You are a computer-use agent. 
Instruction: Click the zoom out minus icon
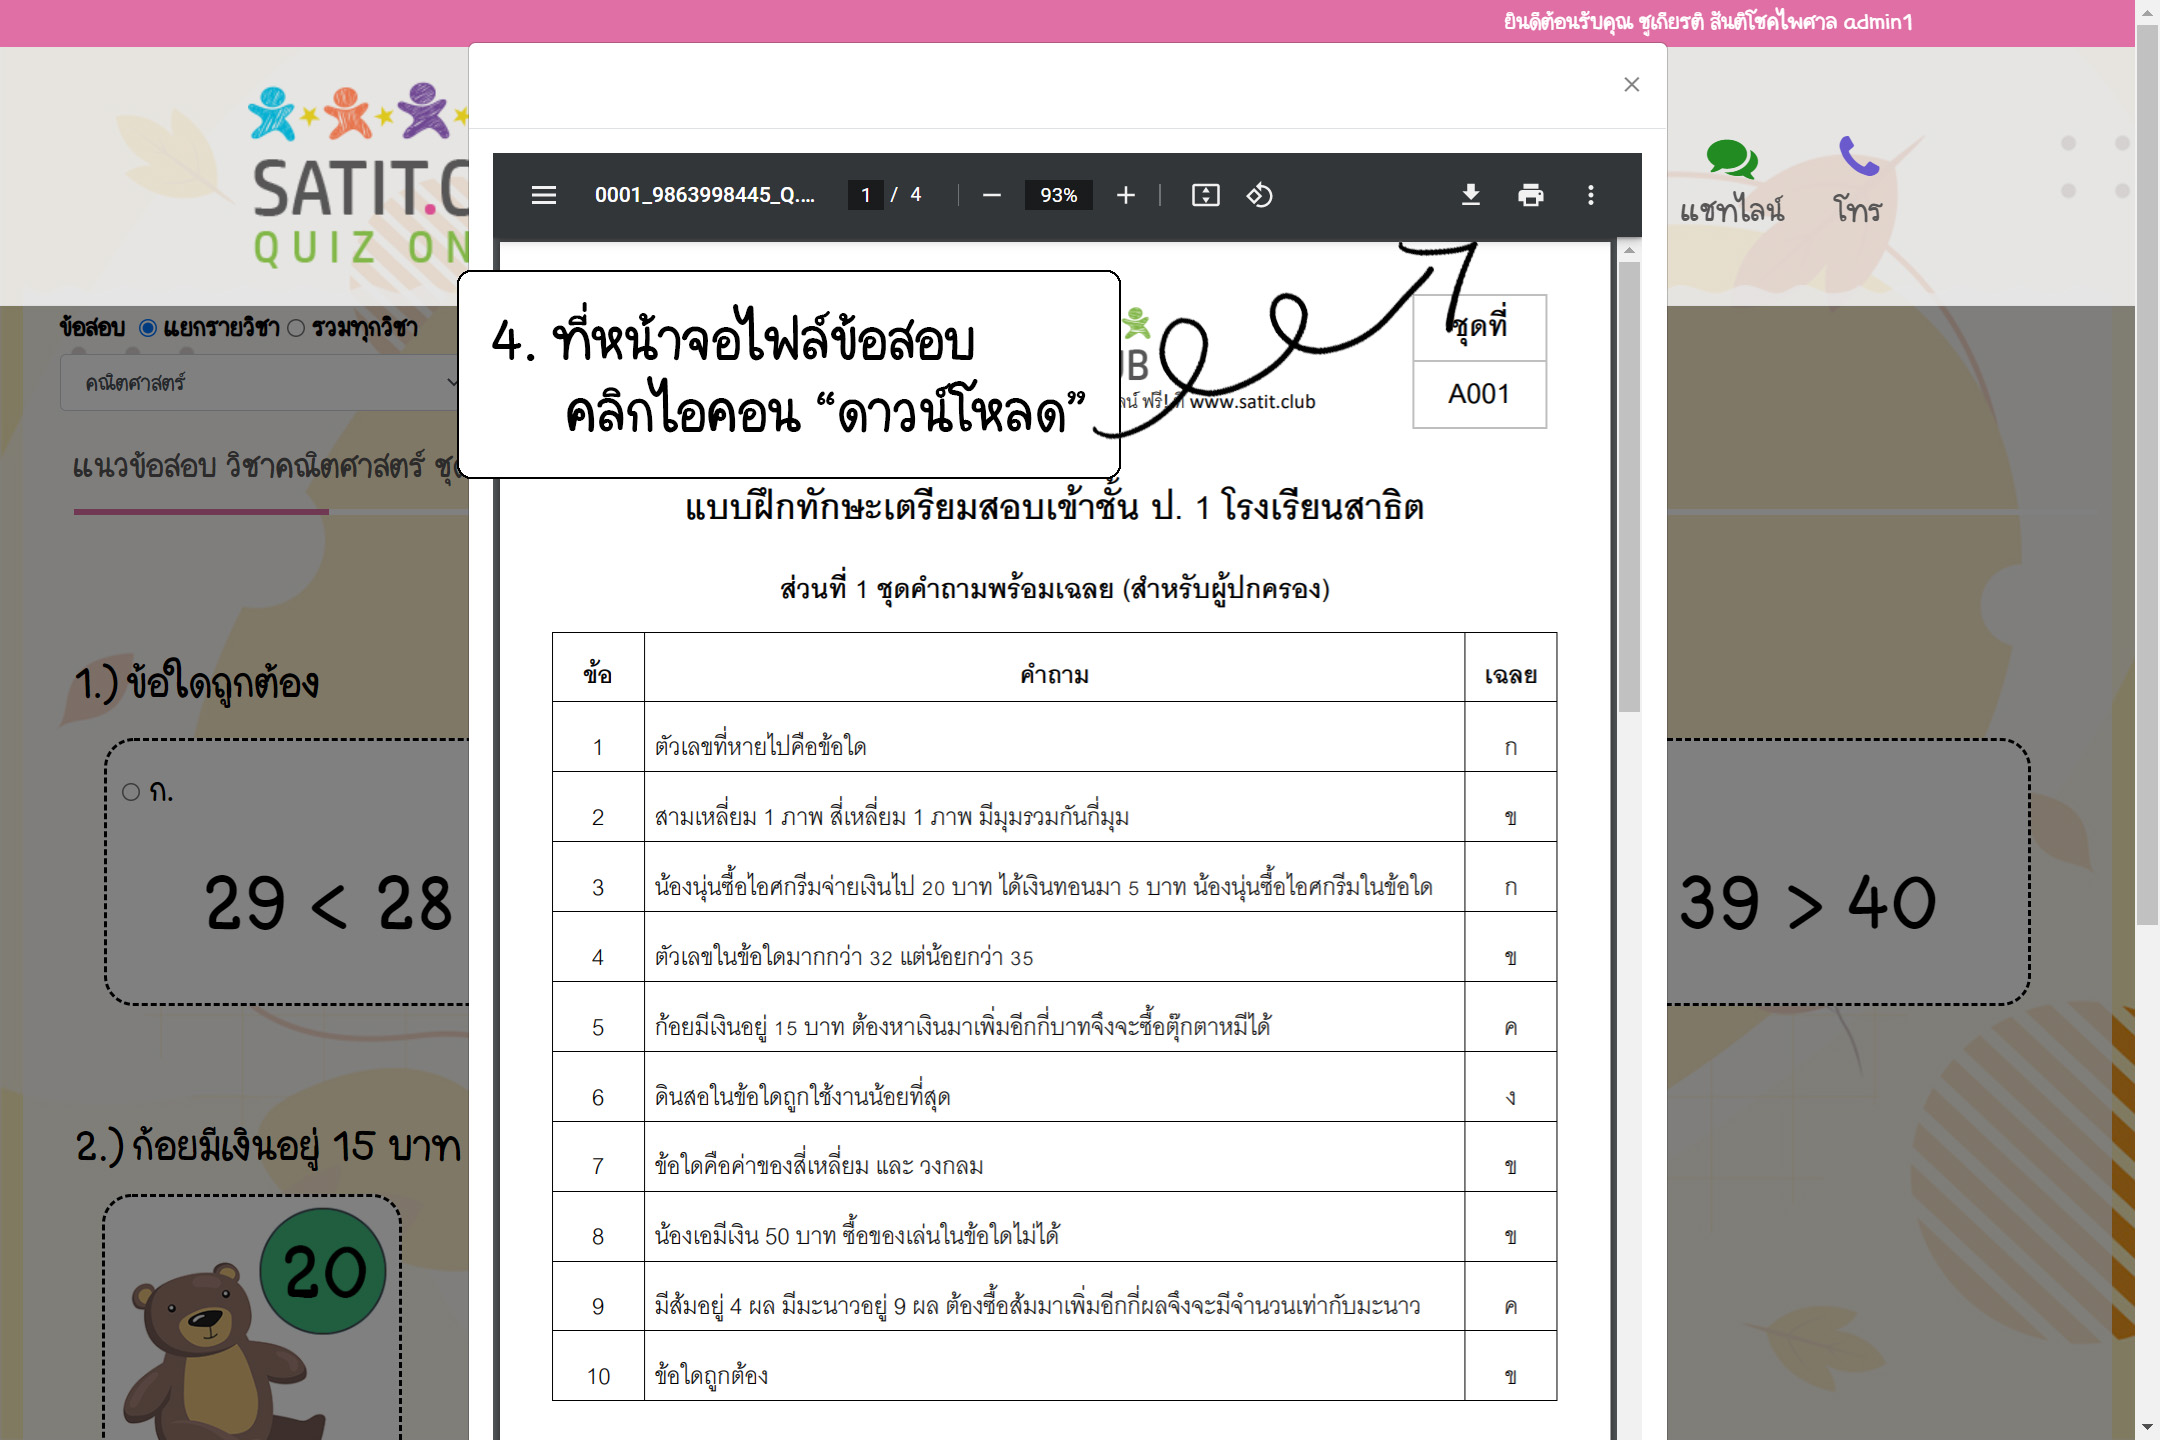(x=991, y=195)
